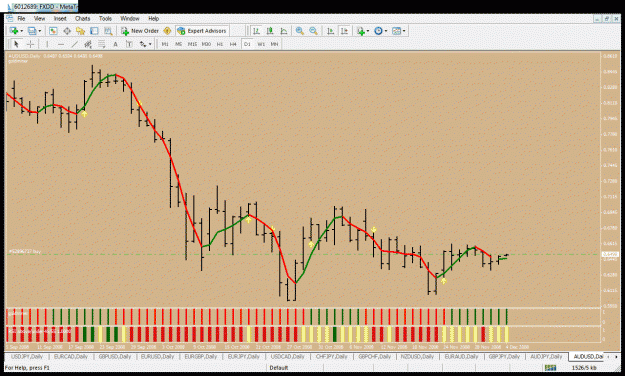Open the Charts menu
The image size is (625, 376).
pyautogui.click(x=83, y=18)
